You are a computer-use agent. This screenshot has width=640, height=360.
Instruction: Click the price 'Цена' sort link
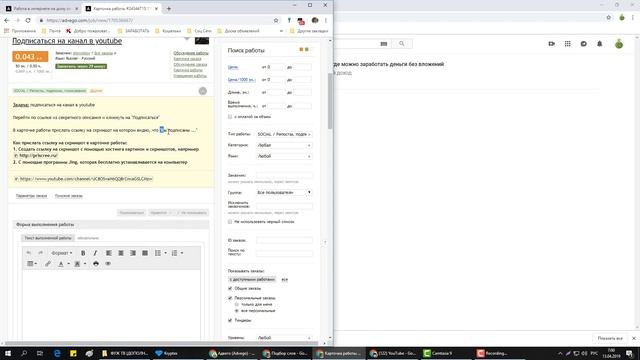233,67
